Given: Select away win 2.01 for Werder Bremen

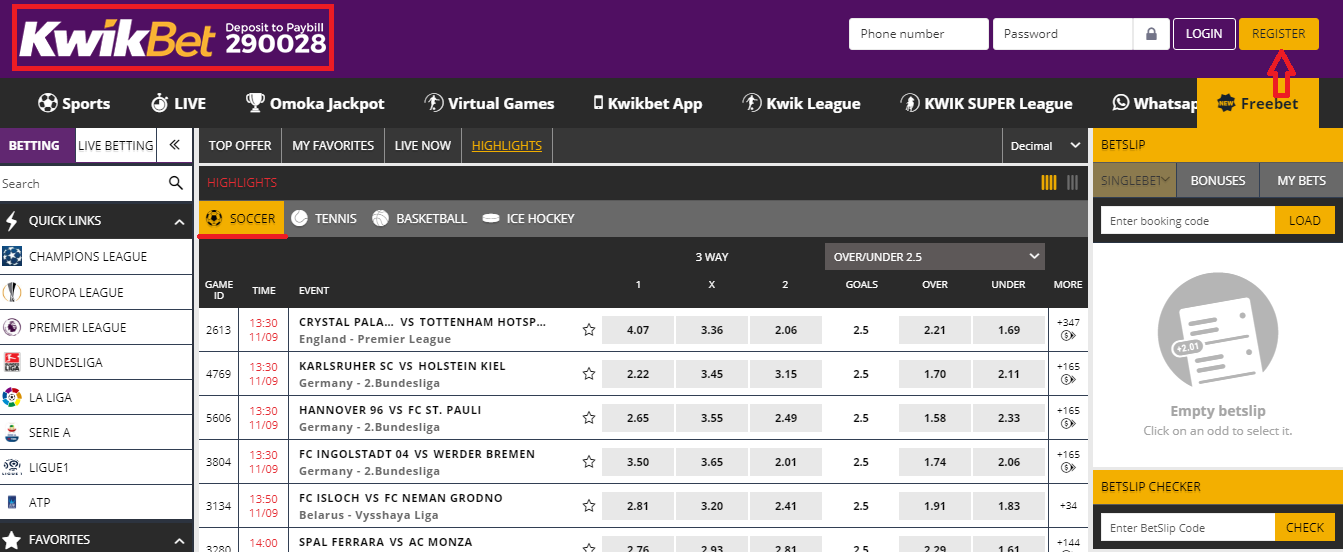Looking at the screenshot, I should coord(785,462).
